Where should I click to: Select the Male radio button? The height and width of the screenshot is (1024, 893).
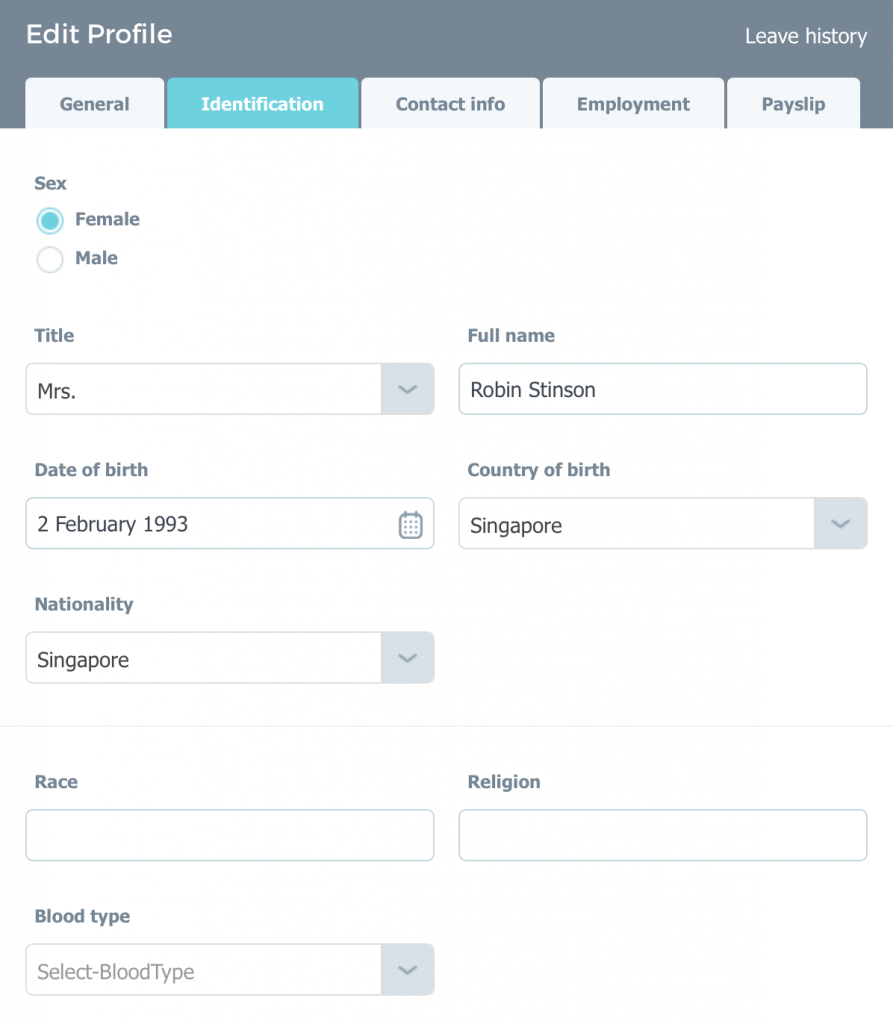(50, 260)
